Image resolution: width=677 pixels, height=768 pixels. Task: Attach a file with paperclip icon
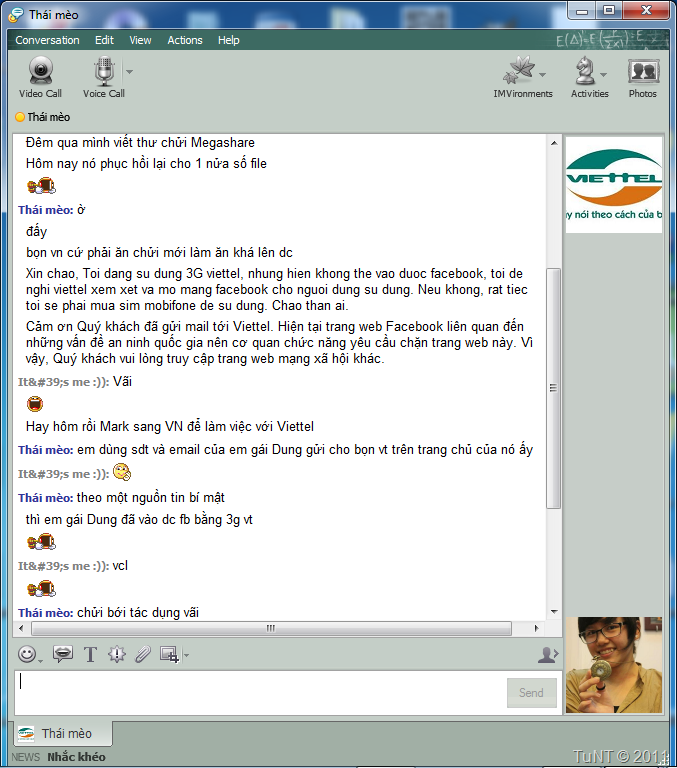coord(143,654)
